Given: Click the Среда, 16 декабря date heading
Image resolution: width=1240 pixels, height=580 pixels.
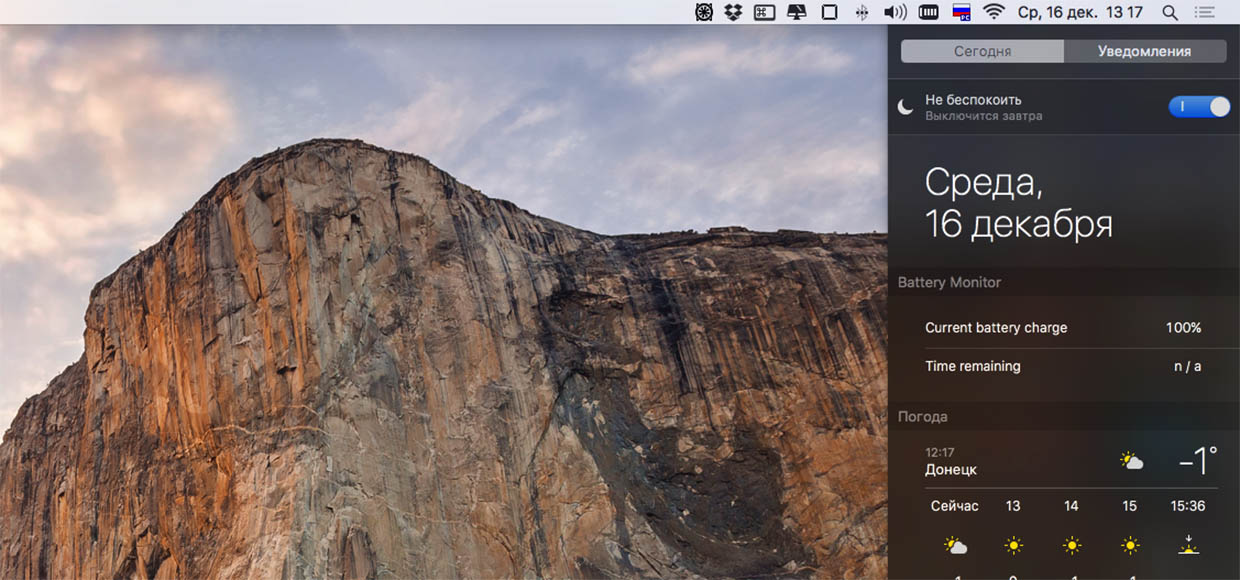Looking at the screenshot, I should 1019,203.
